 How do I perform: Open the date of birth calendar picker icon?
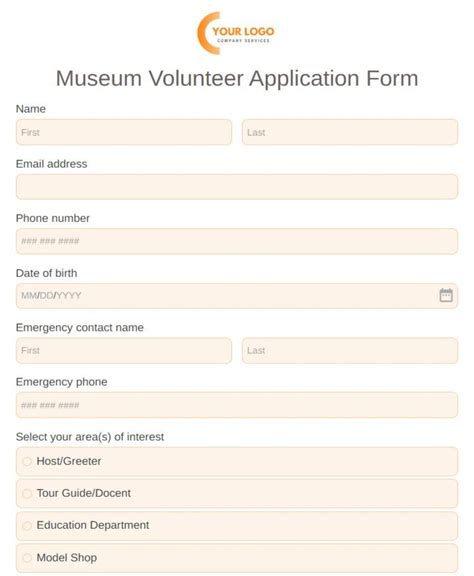446,295
